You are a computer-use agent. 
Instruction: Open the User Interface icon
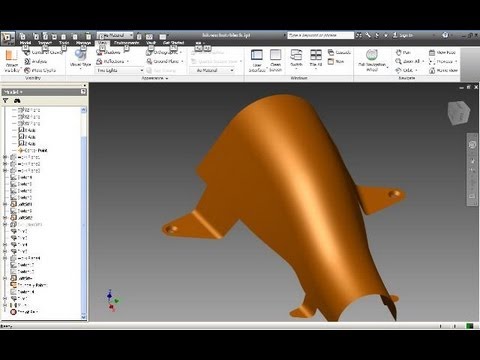point(257,55)
